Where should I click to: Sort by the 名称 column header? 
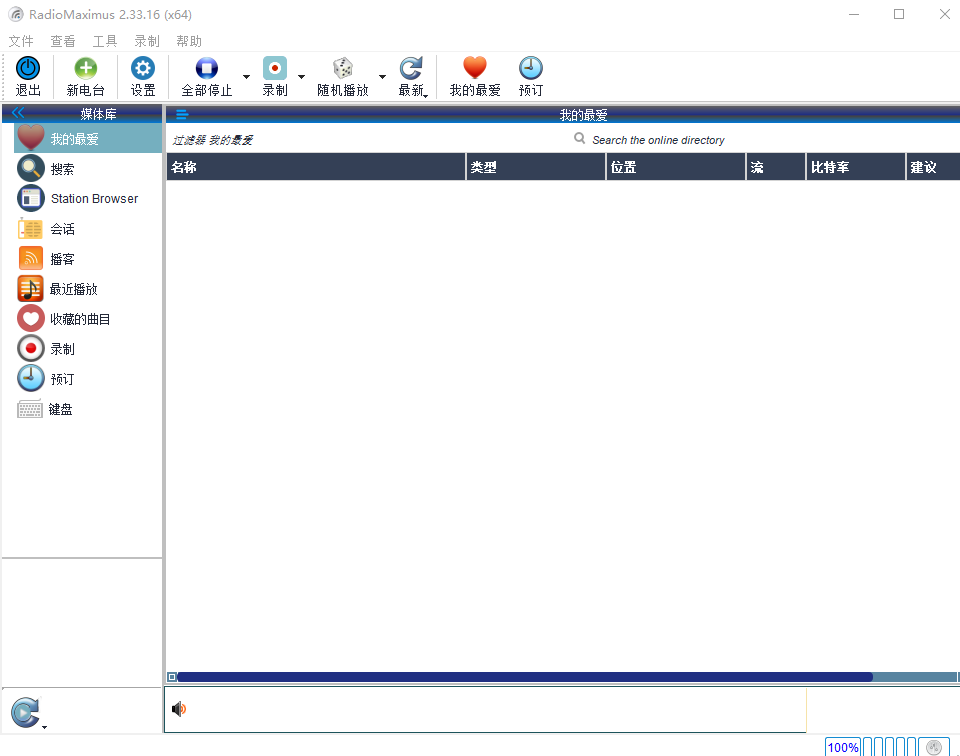pyautogui.click(x=316, y=167)
